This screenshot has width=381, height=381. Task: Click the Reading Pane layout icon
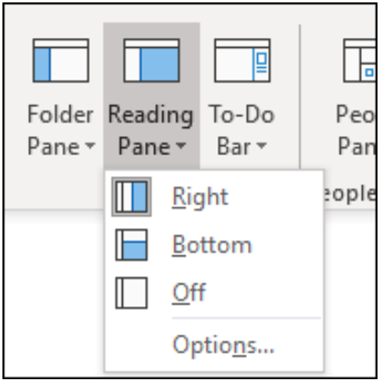click(x=152, y=60)
